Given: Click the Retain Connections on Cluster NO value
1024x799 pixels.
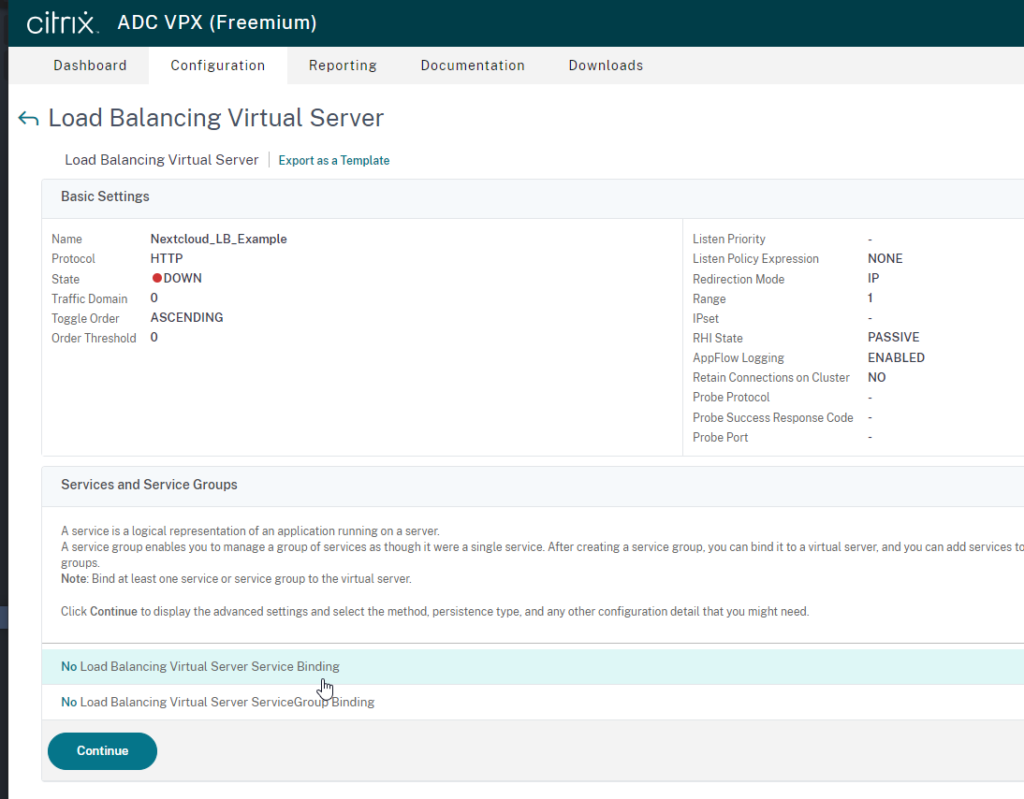Looking at the screenshot, I should tap(876, 377).
